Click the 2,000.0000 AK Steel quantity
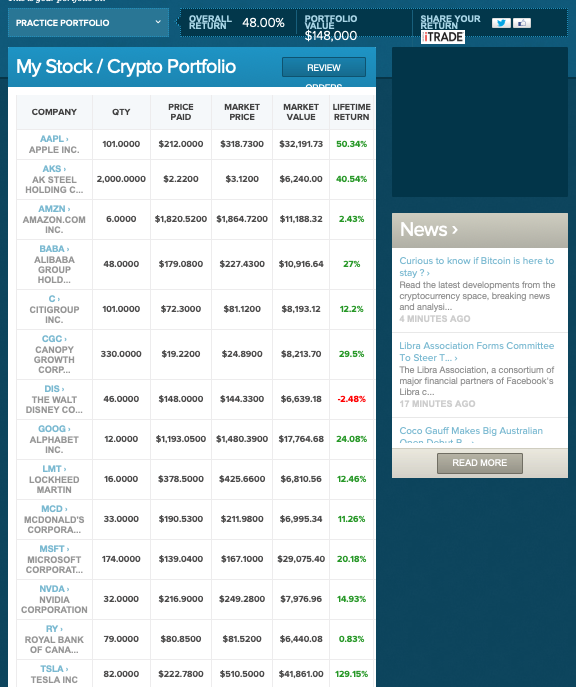 [121, 179]
